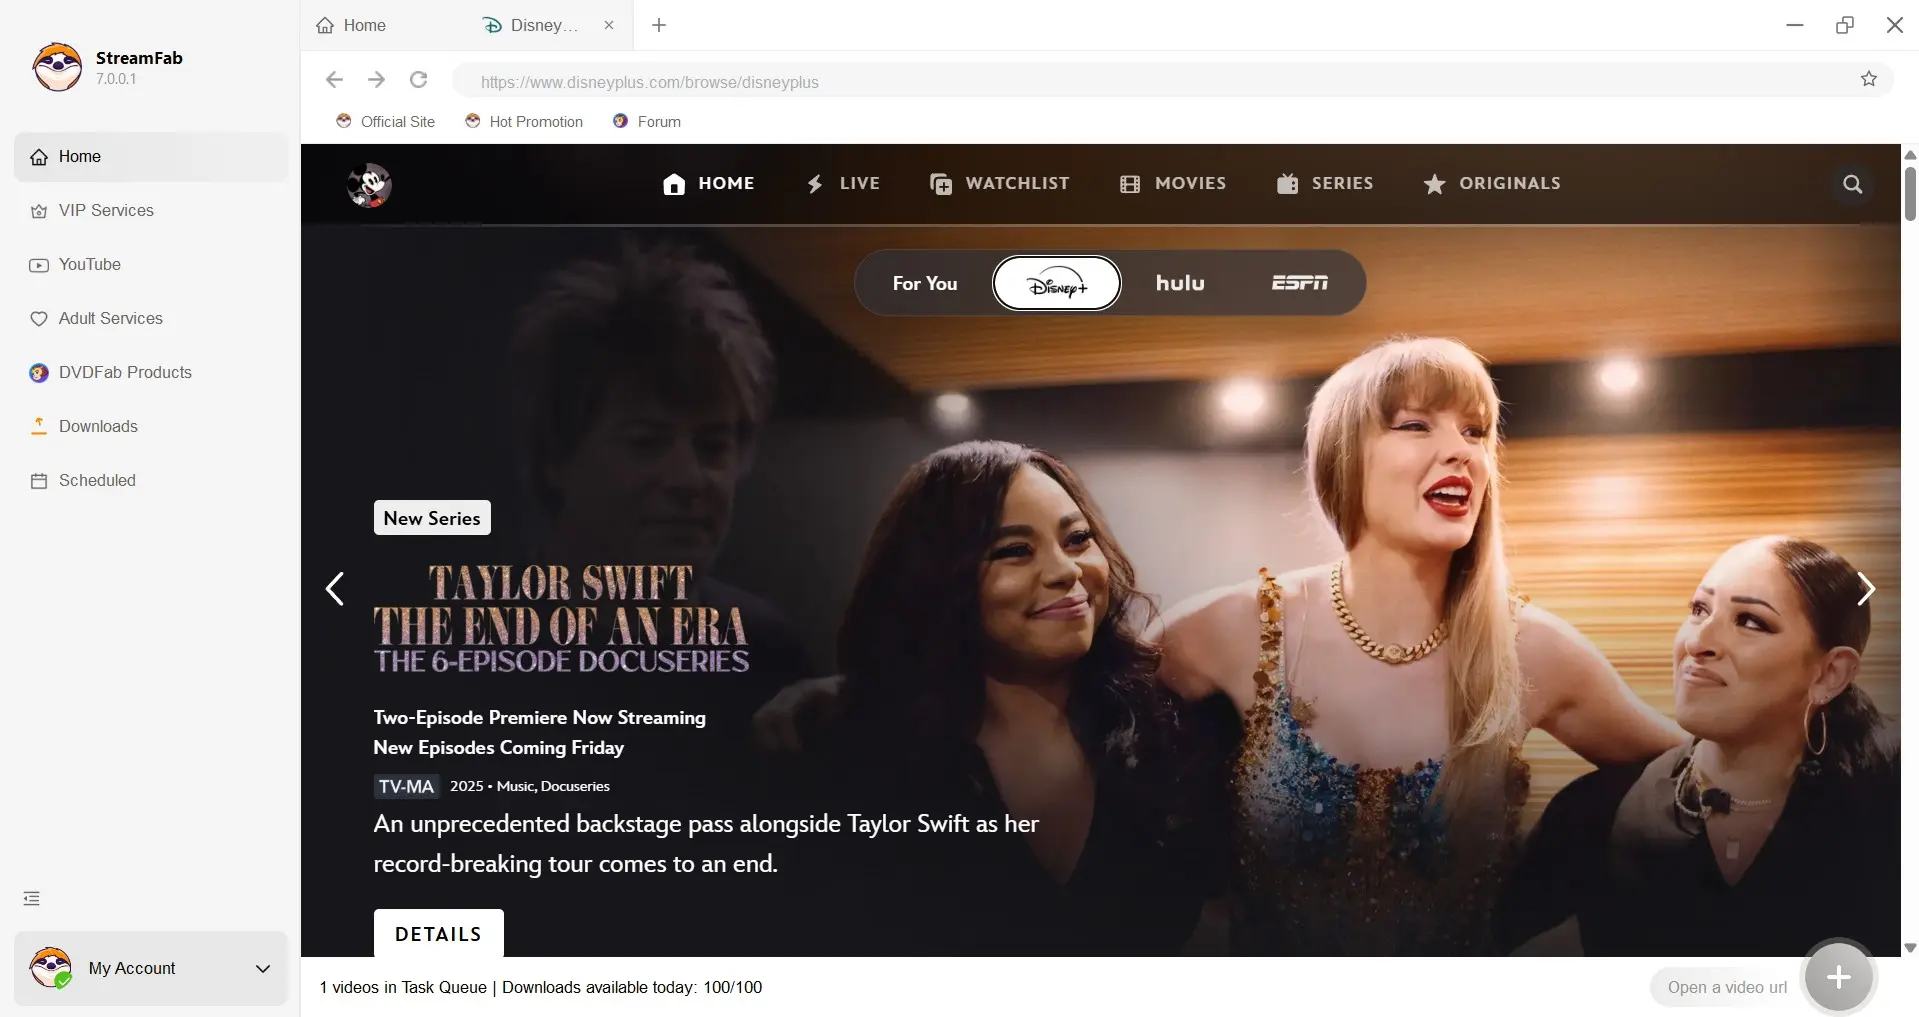Screen dimensions: 1919x1017
Task: Go forward with the browser forward arrow
Action: coord(376,79)
